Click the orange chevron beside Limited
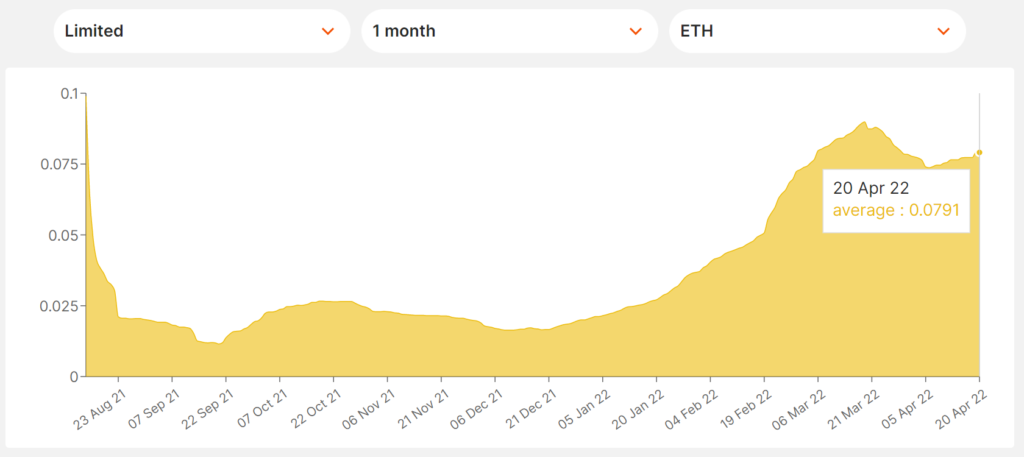This screenshot has width=1024, height=457. tap(328, 31)
